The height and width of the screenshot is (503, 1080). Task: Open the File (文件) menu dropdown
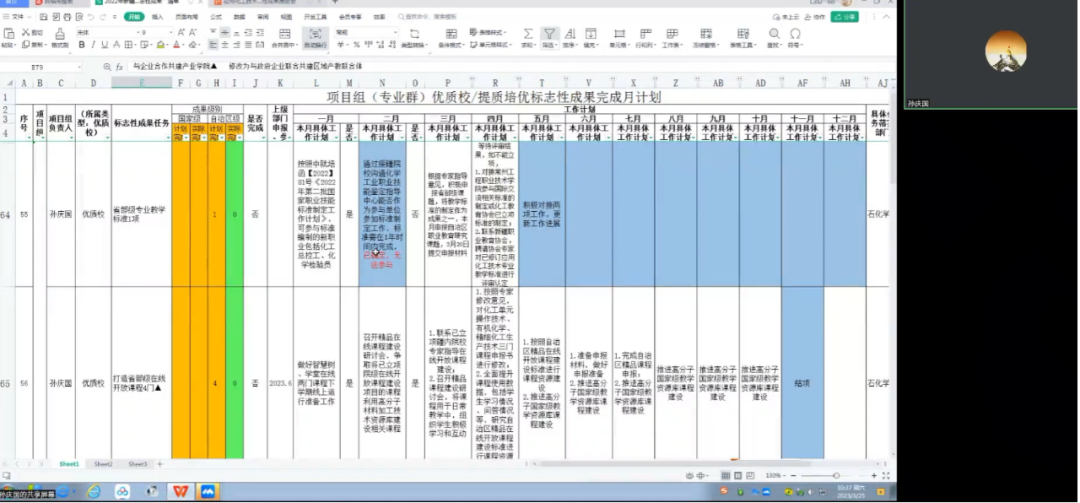17,17
